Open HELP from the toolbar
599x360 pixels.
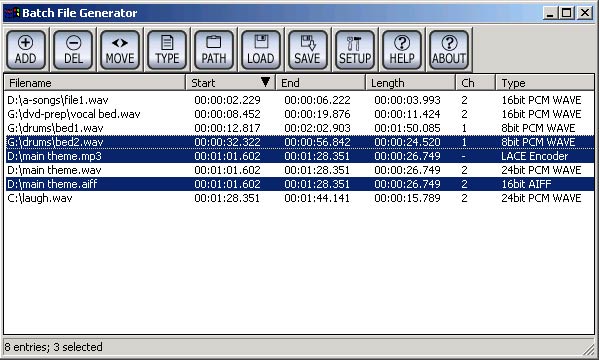402,50
